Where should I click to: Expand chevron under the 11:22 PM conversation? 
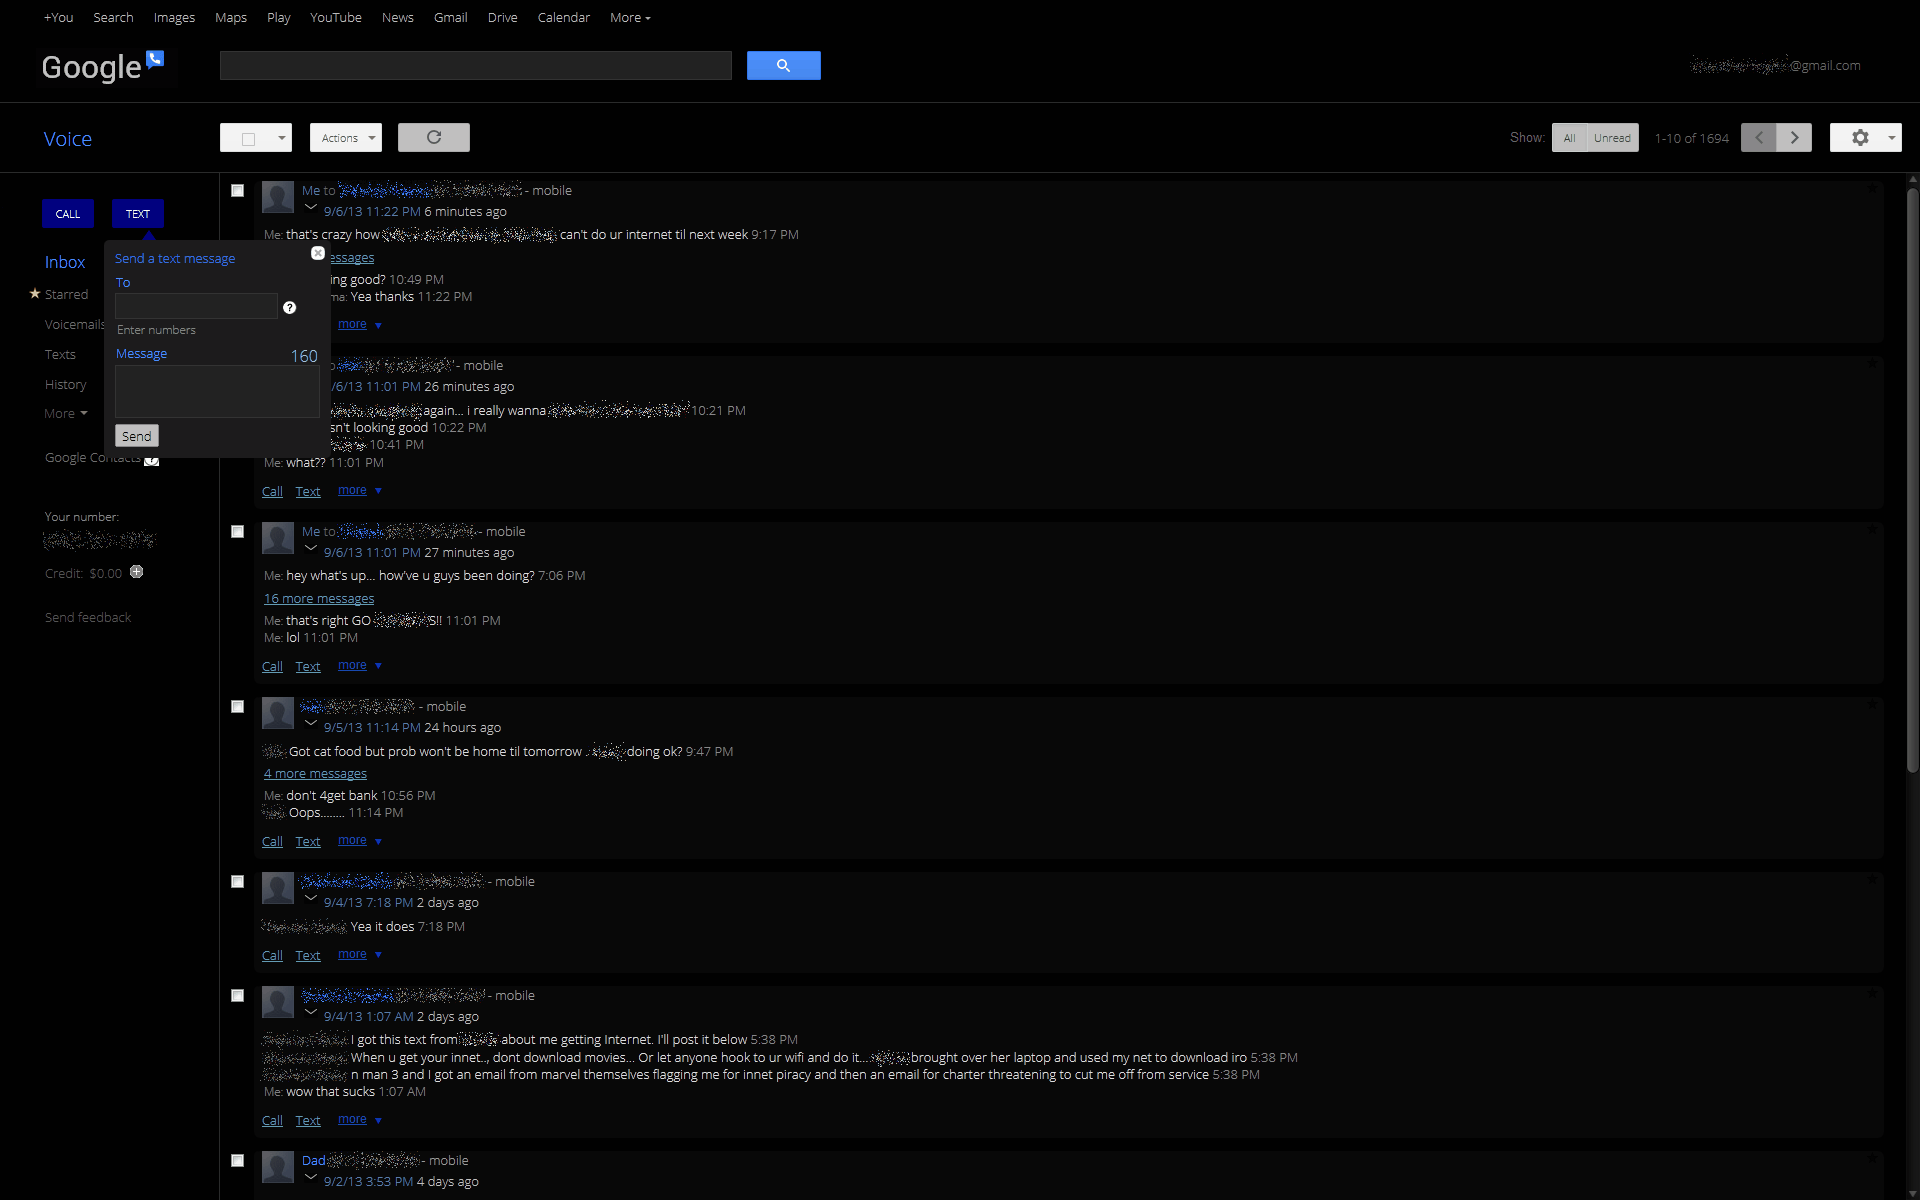click(x=310, y=208)
